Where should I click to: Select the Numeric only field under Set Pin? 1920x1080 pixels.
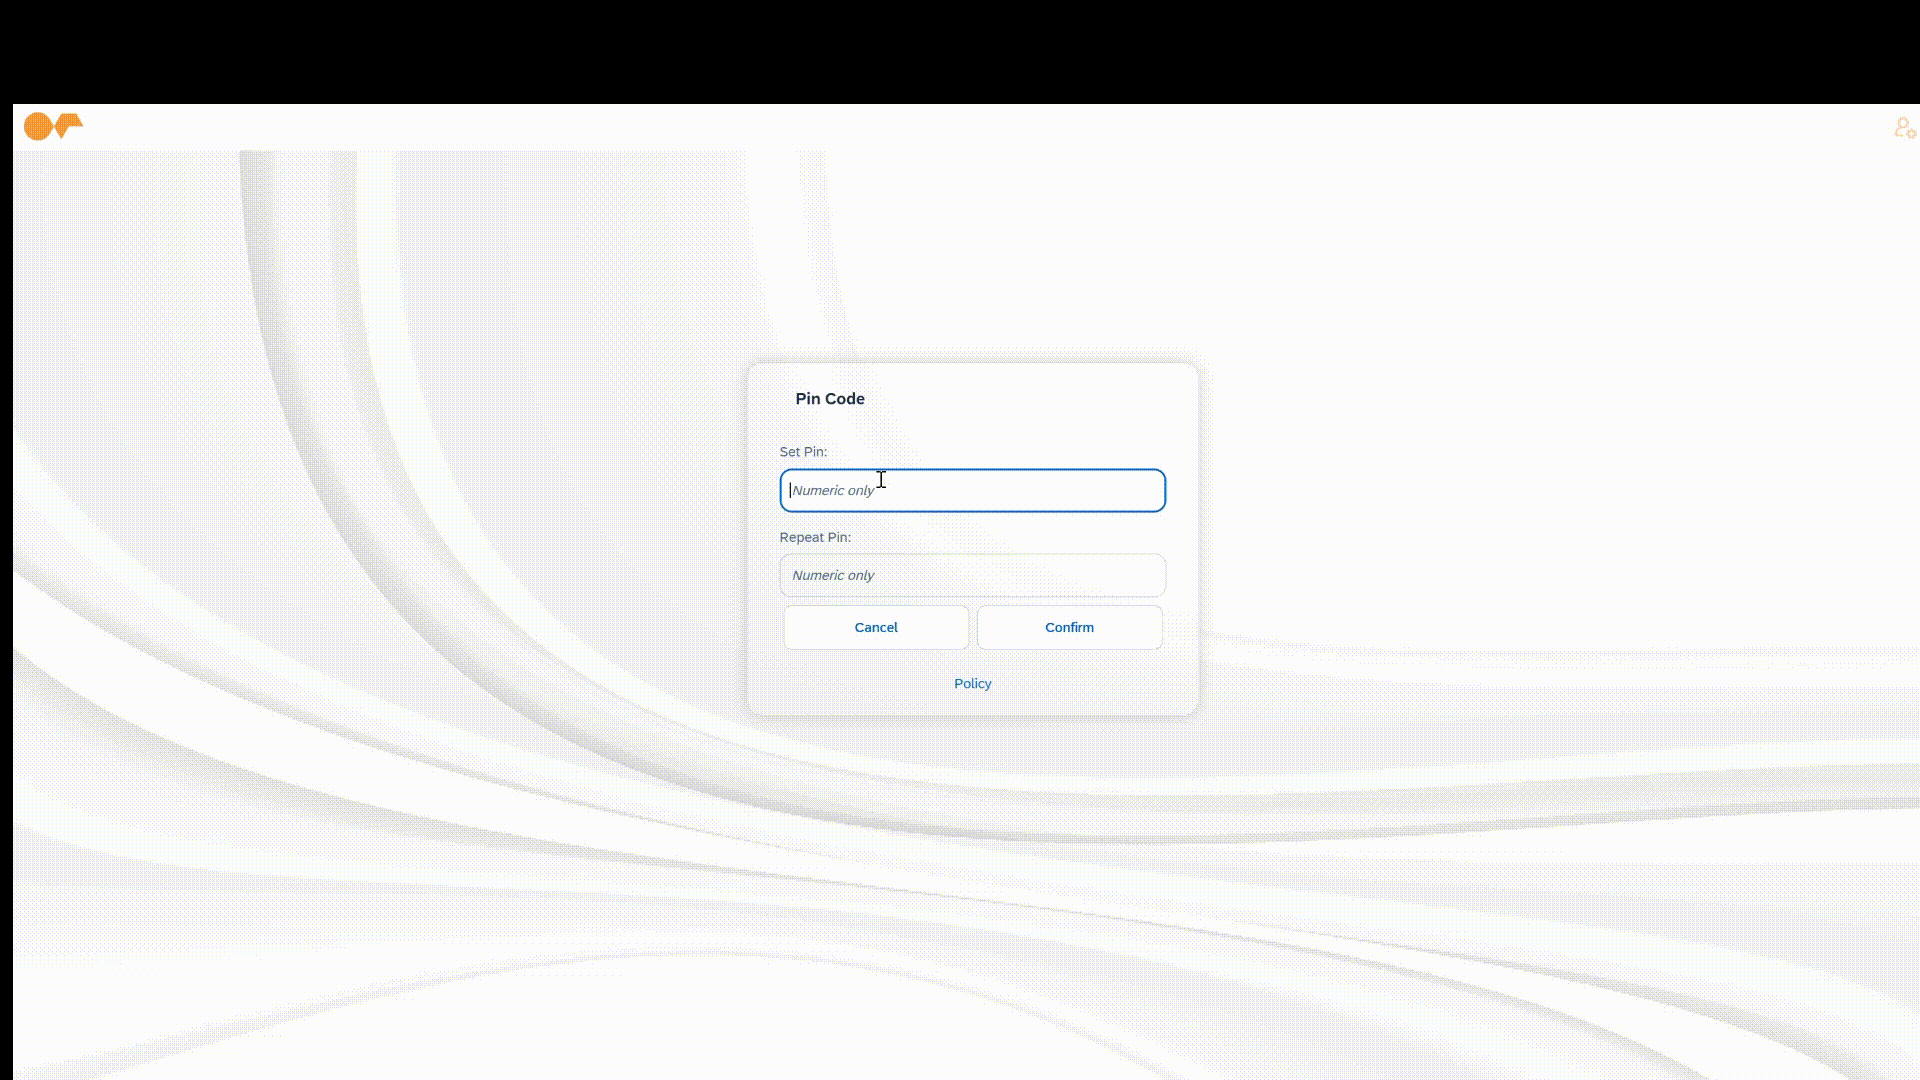coord(971,490)
